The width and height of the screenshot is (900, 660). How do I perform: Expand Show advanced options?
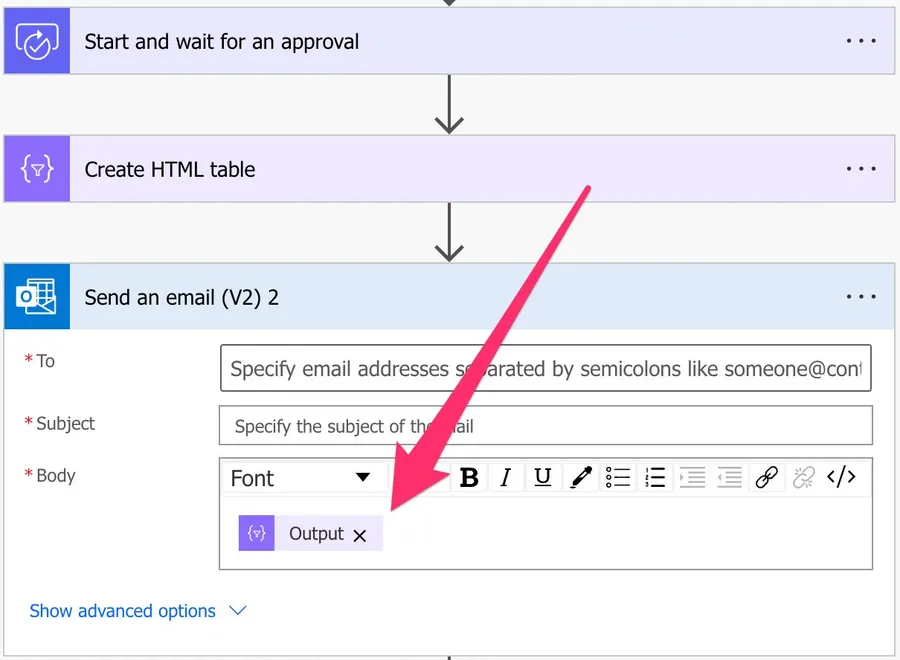[x=137, y=611]
